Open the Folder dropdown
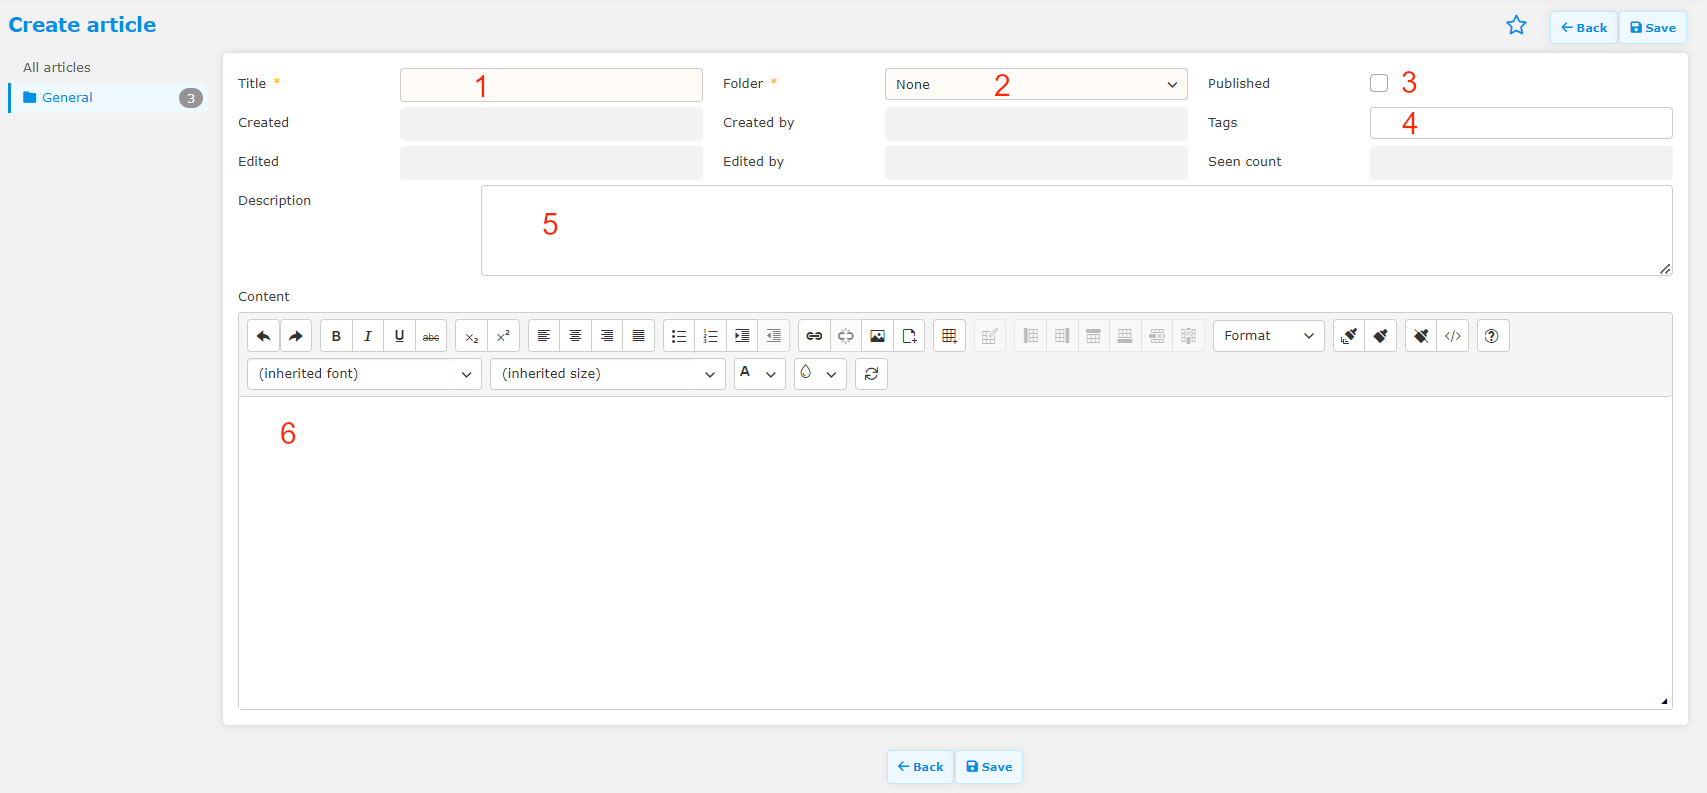 (x=1035, y=84)
